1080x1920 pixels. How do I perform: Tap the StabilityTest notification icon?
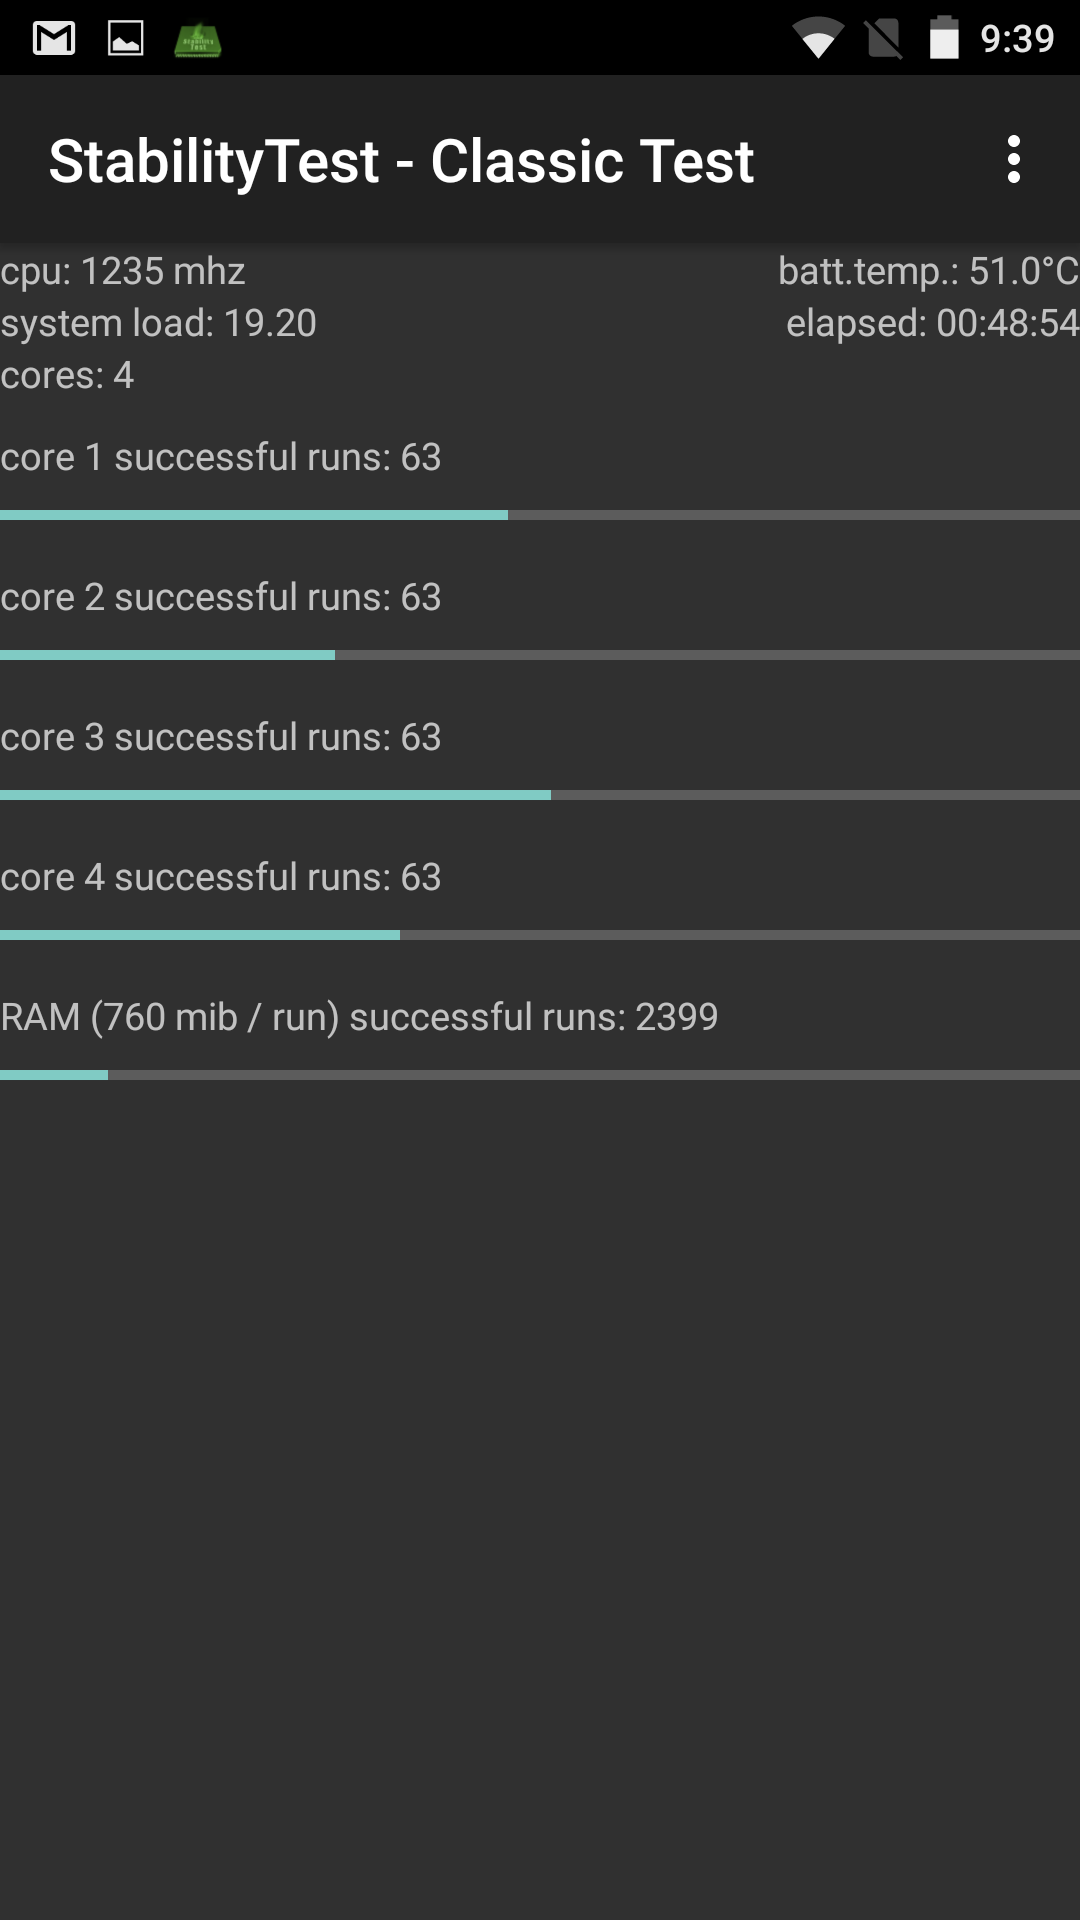(x=197, y=39)
